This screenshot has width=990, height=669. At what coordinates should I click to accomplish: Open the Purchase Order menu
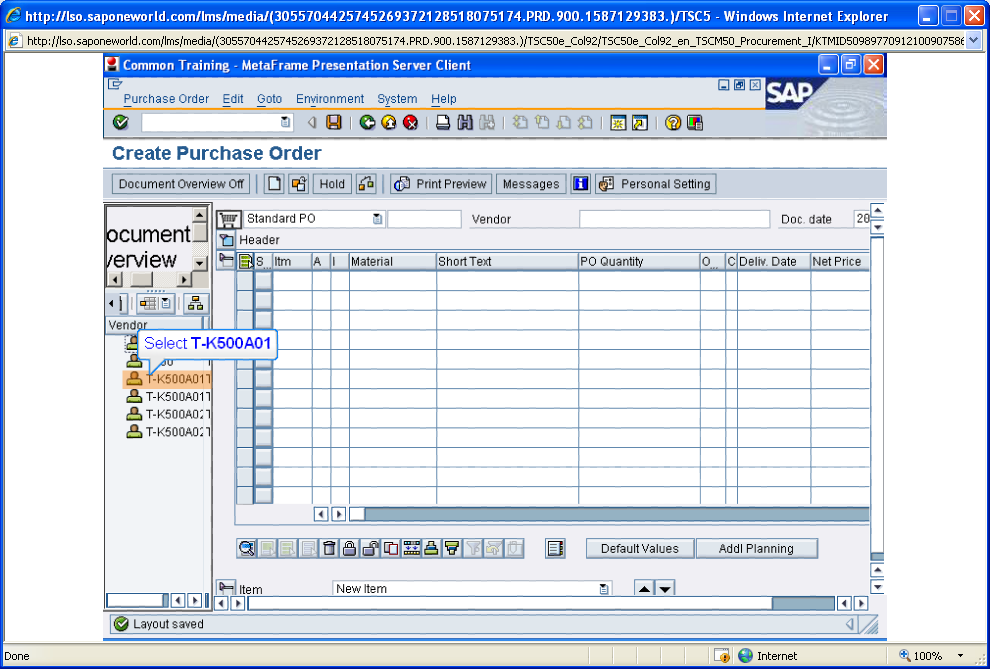(x=166, y=99)
